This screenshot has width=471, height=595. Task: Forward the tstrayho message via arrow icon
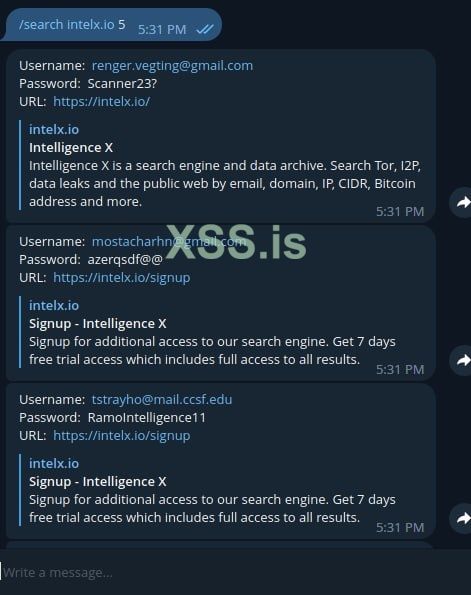click(462, 518)
